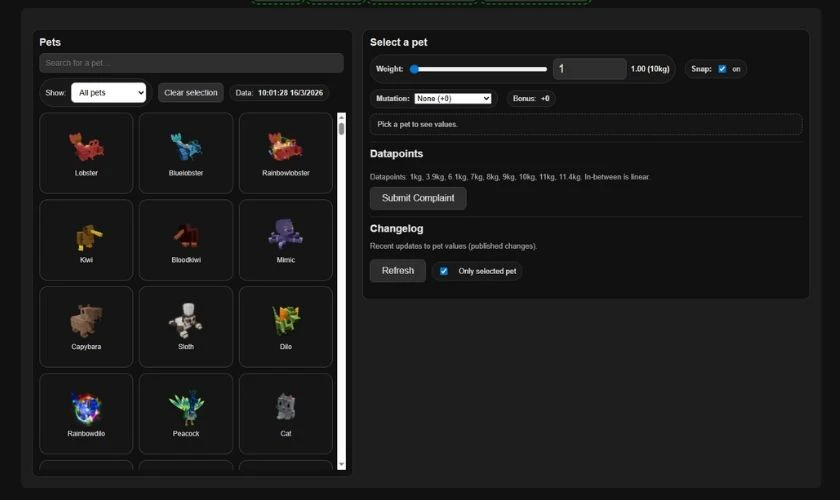Click the Weight slider track

pos(480,69)
